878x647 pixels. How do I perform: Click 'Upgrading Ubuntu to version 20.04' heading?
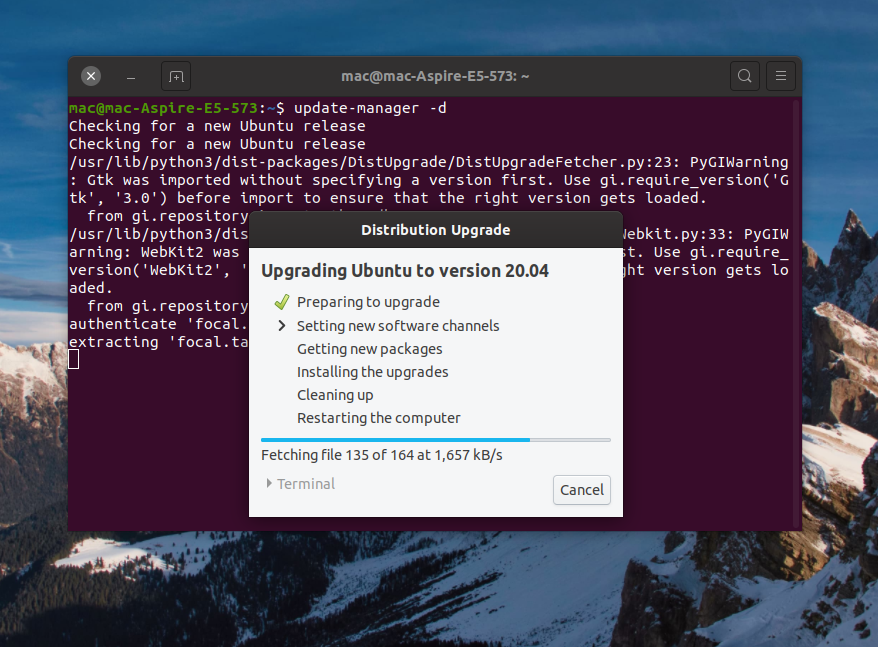click(405, 271)
